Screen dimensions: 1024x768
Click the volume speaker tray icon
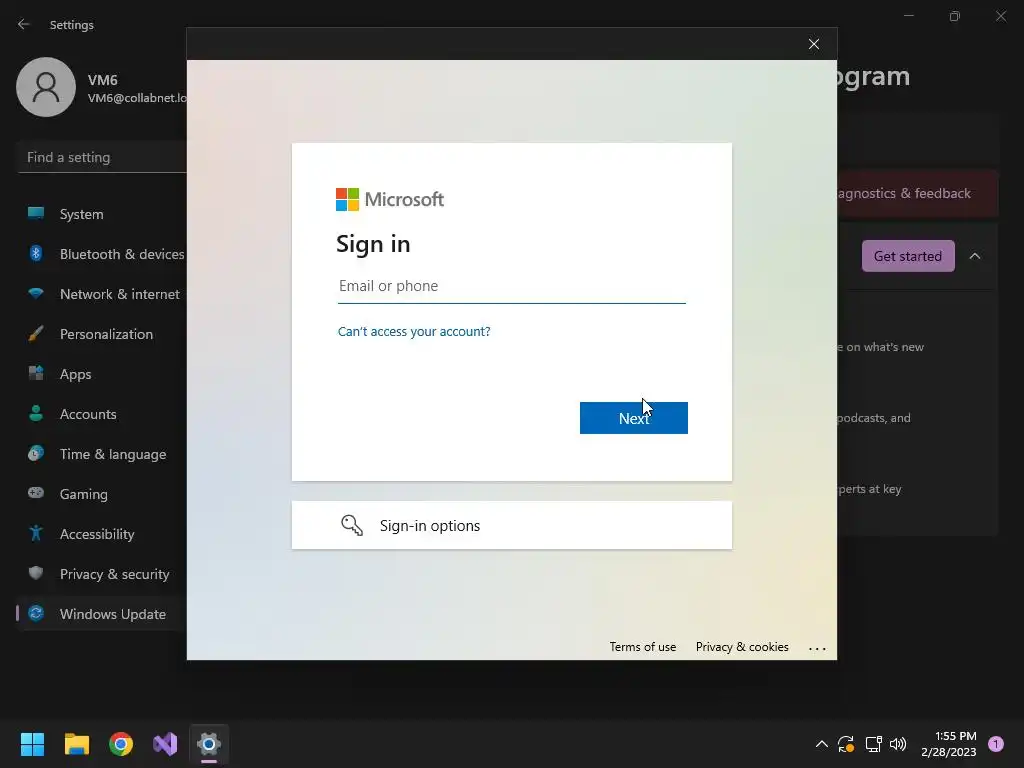(899, 744)
